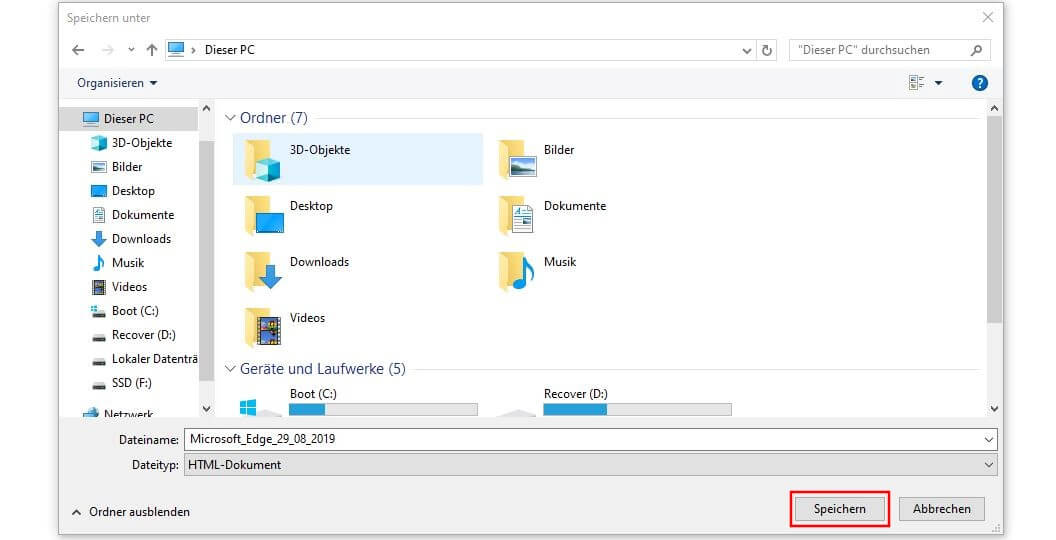Open the blue help icon

[979, 83]
